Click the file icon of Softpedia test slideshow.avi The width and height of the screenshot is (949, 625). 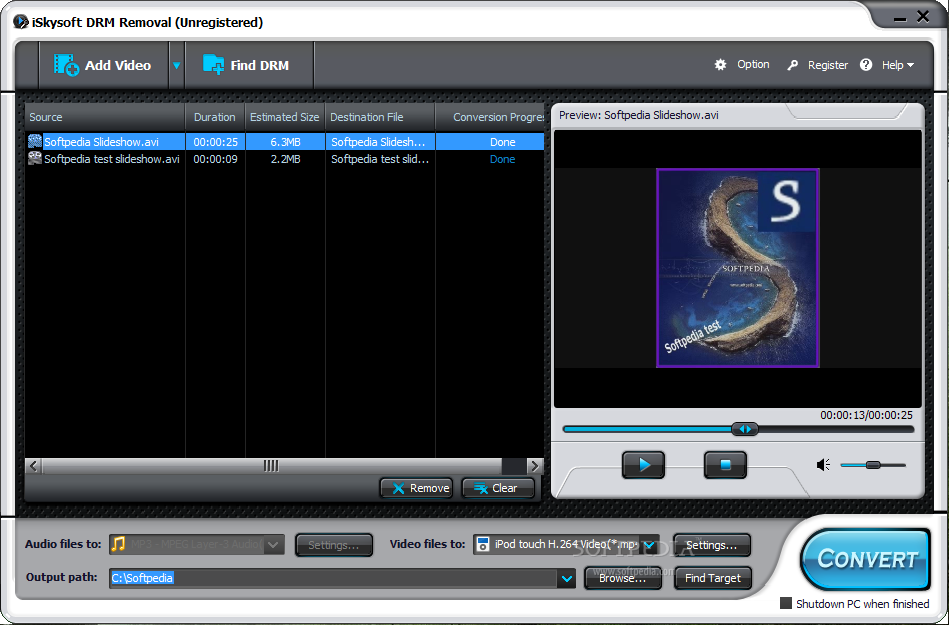pyautogui.click(x=35, y=159)
